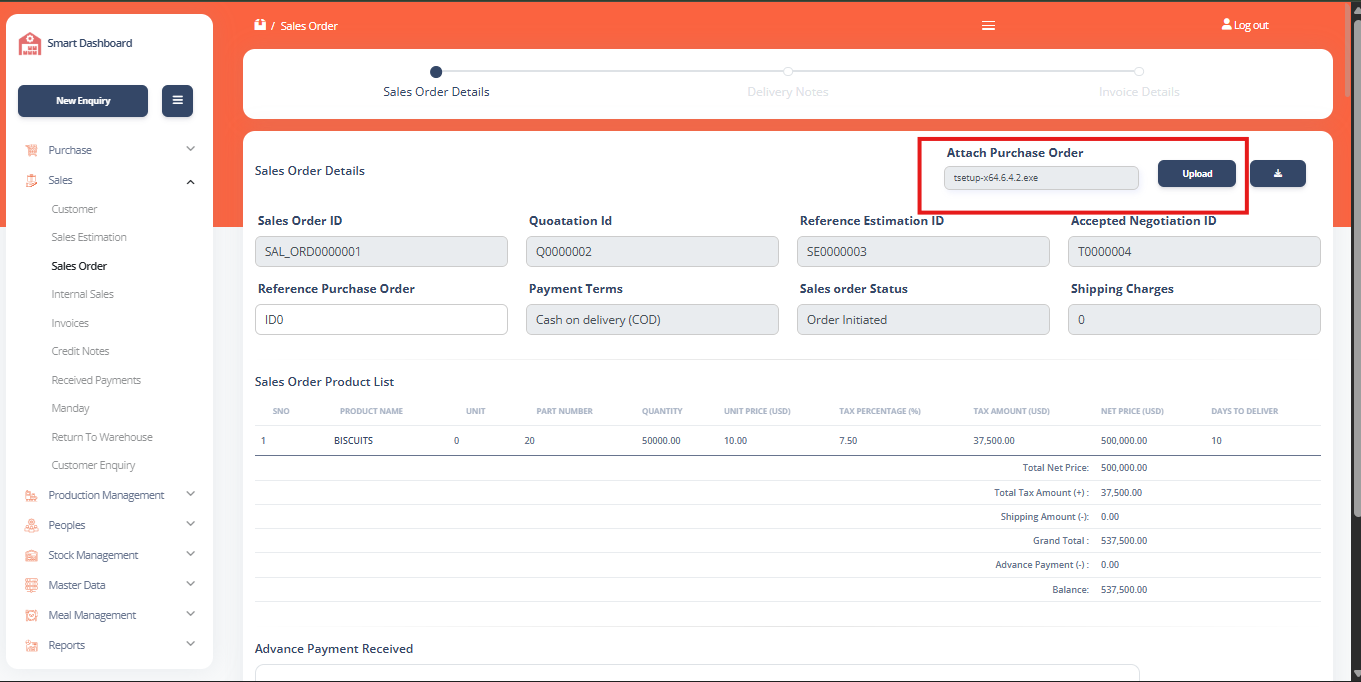The image size is (1361, 682).
Task: Collapse the Sales menu chevron
Action: point(191,181)
